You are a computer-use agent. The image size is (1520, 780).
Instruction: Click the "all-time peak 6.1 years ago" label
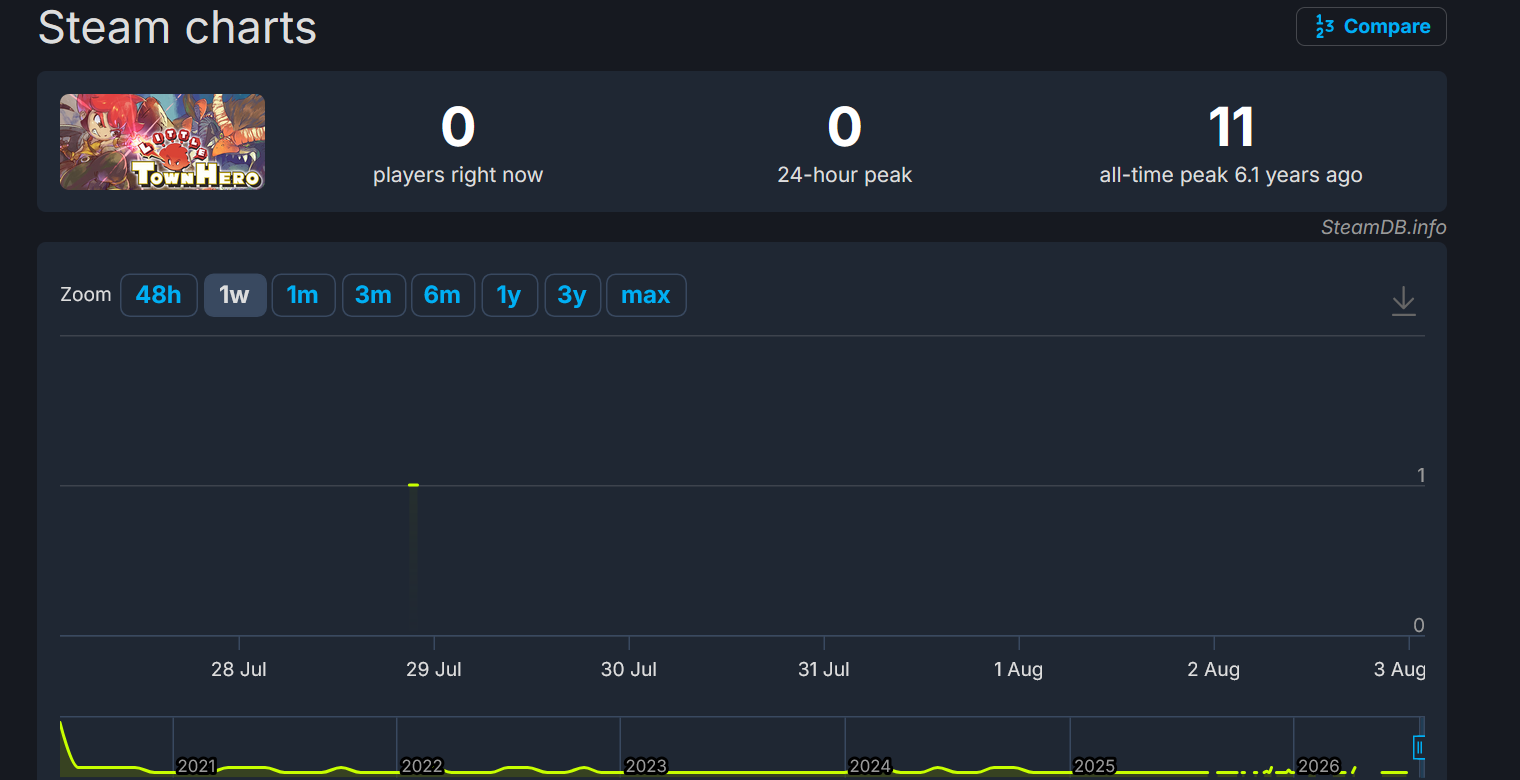(1231, 175)
